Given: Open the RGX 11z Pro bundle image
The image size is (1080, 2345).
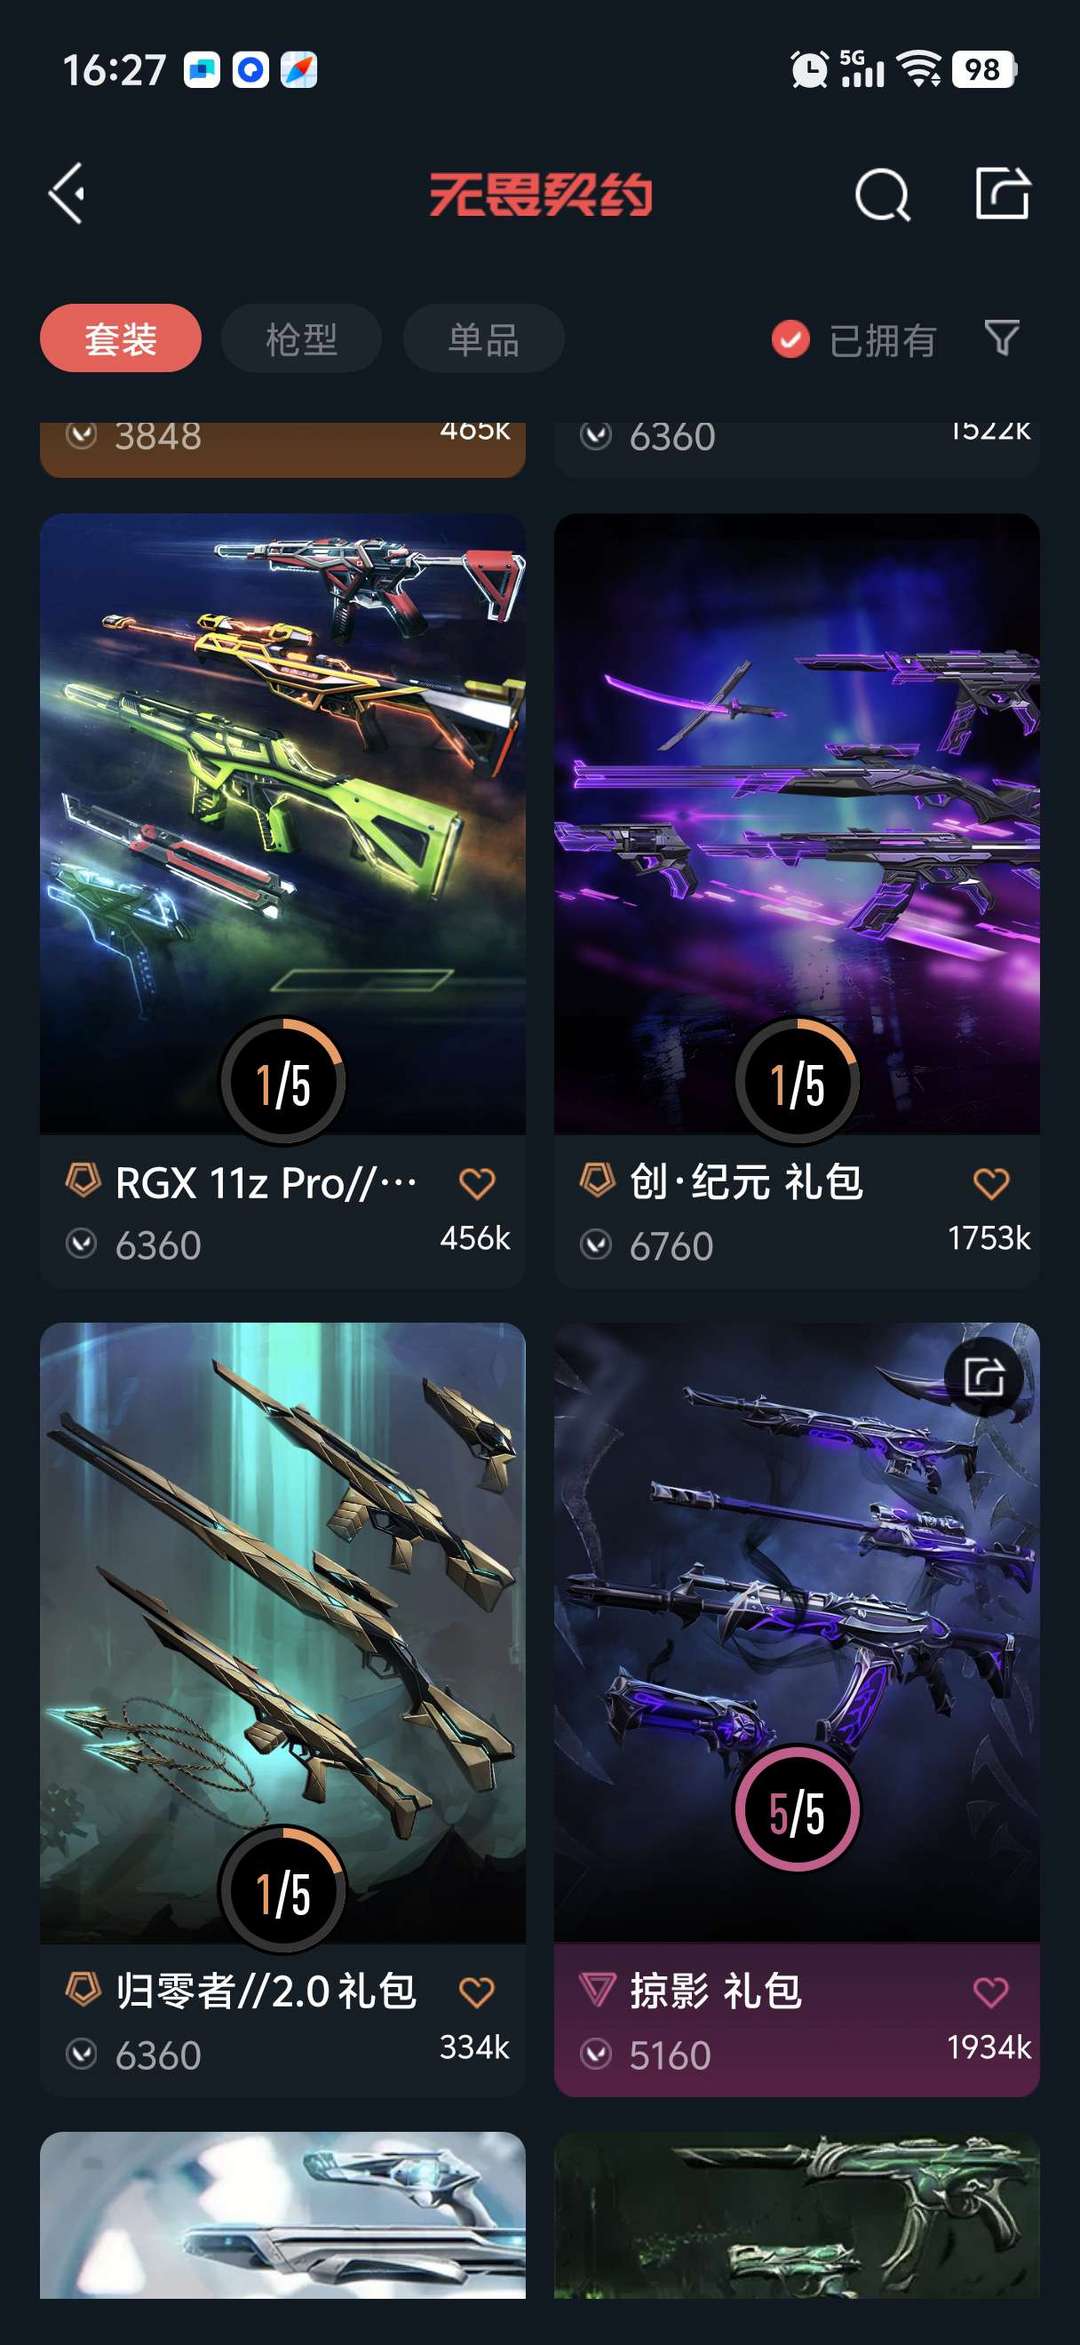Looking at the screenshot, I should pos(283,824).
